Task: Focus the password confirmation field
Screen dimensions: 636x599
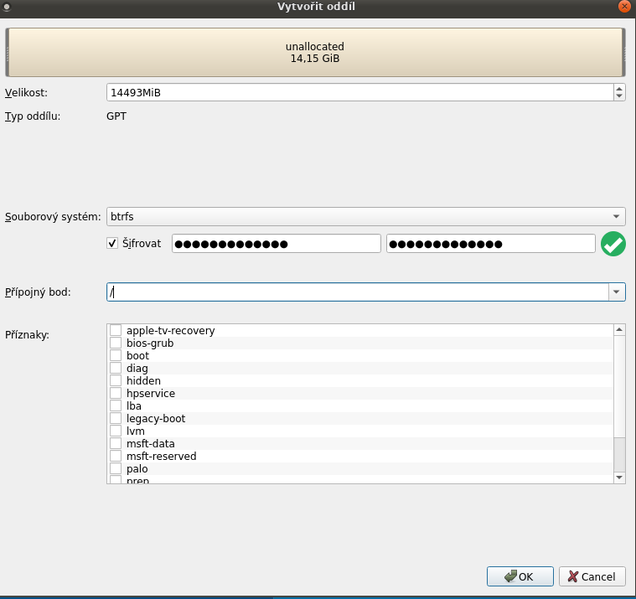Action: [490, 244]
